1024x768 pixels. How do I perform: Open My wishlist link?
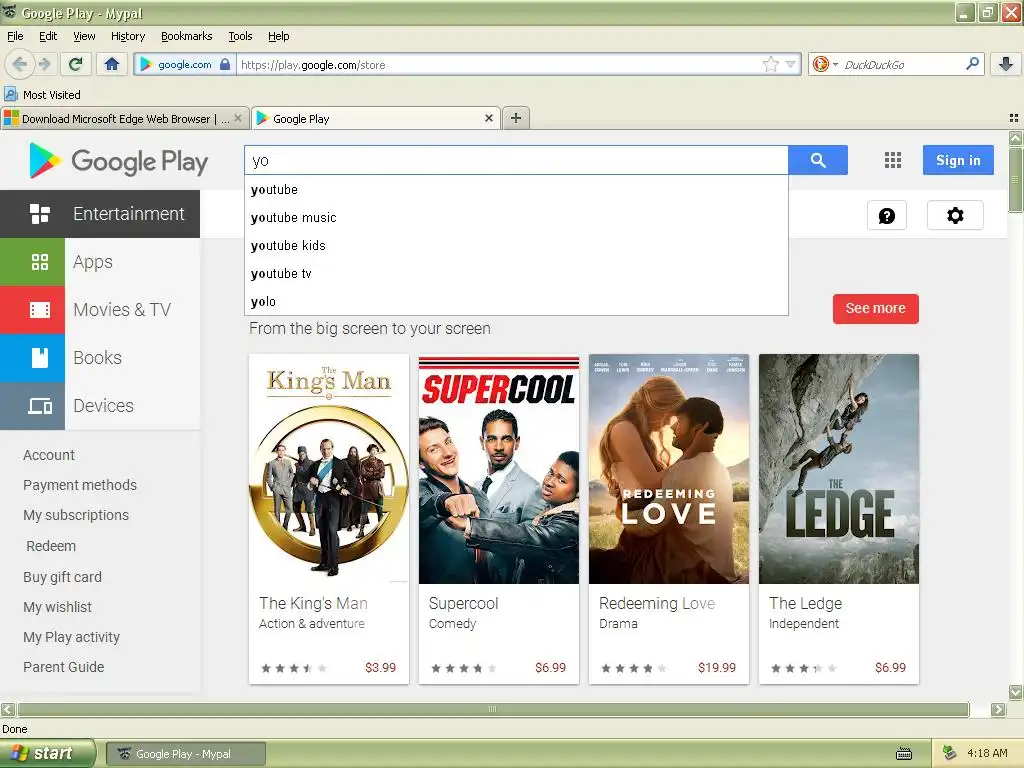(57, 607)
